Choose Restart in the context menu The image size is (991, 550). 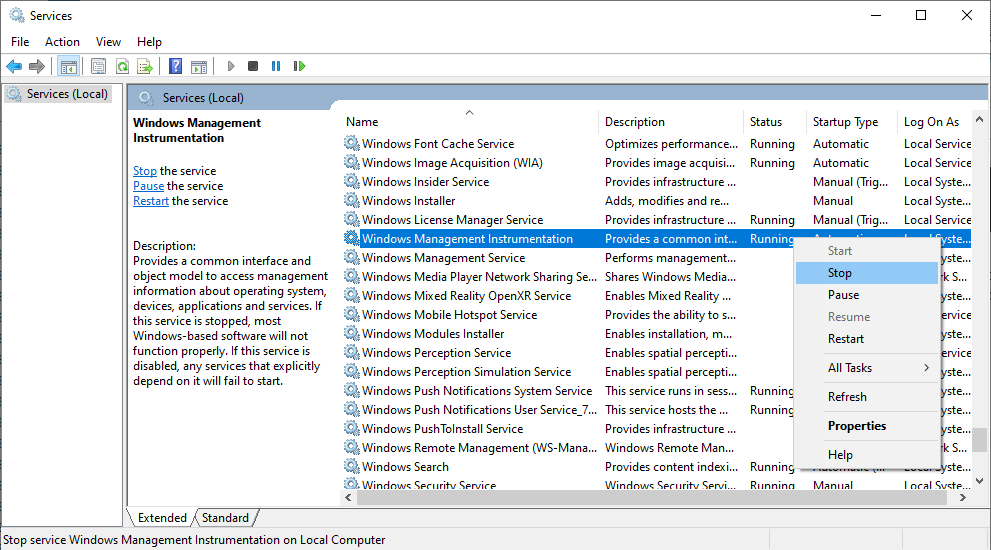pyautogui.click(x=866, y=339)
